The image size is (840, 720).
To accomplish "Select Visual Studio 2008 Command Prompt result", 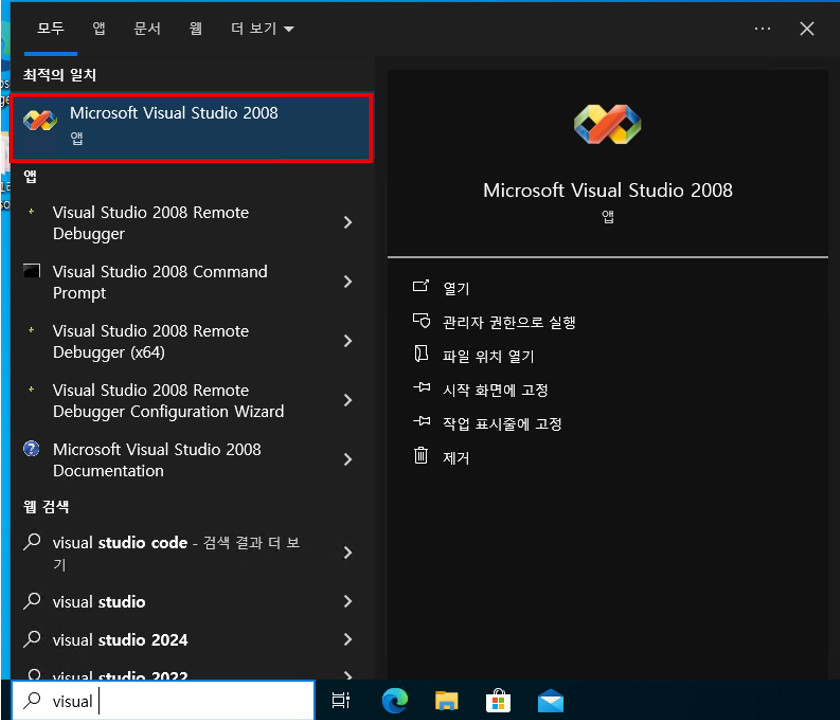I will click(160, 282).
